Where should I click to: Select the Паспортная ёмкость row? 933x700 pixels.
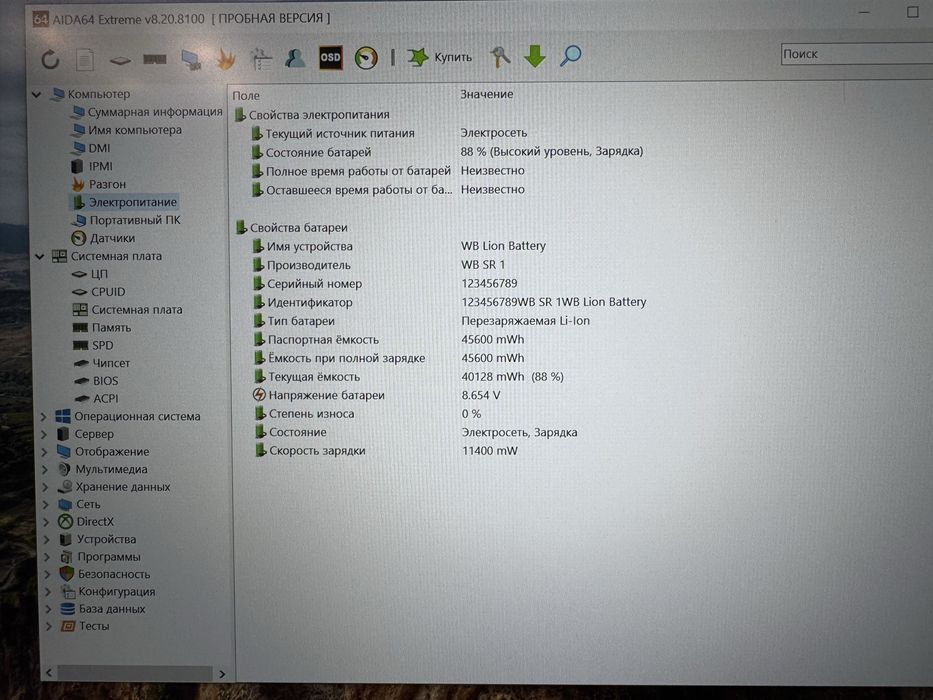[x=388, y=340]
